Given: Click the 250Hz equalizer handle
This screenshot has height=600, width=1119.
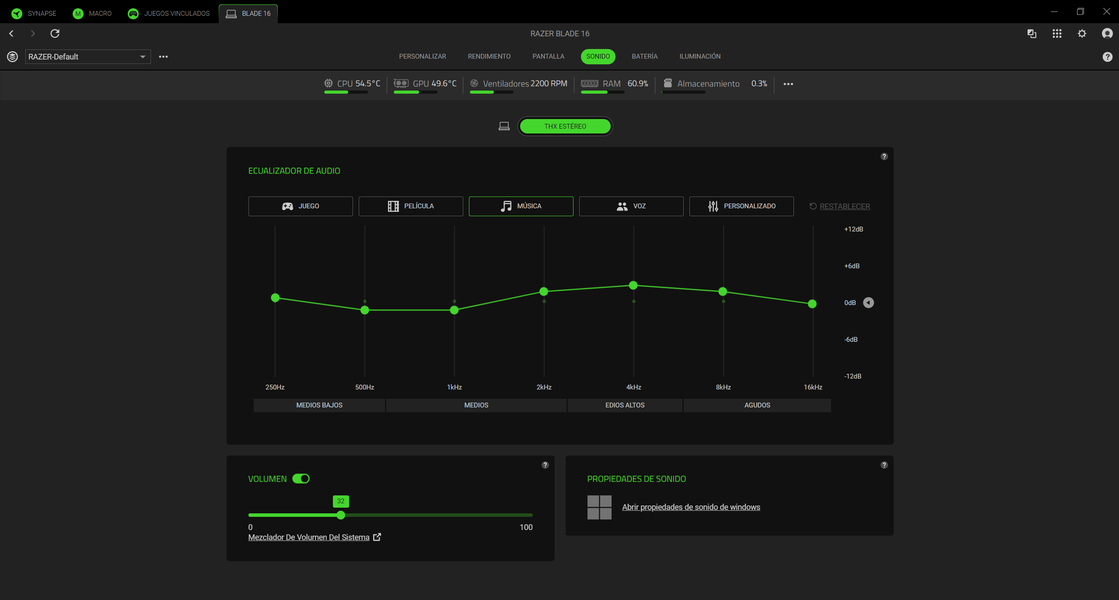Looking at the screenshot, I should tap(275, 298).
